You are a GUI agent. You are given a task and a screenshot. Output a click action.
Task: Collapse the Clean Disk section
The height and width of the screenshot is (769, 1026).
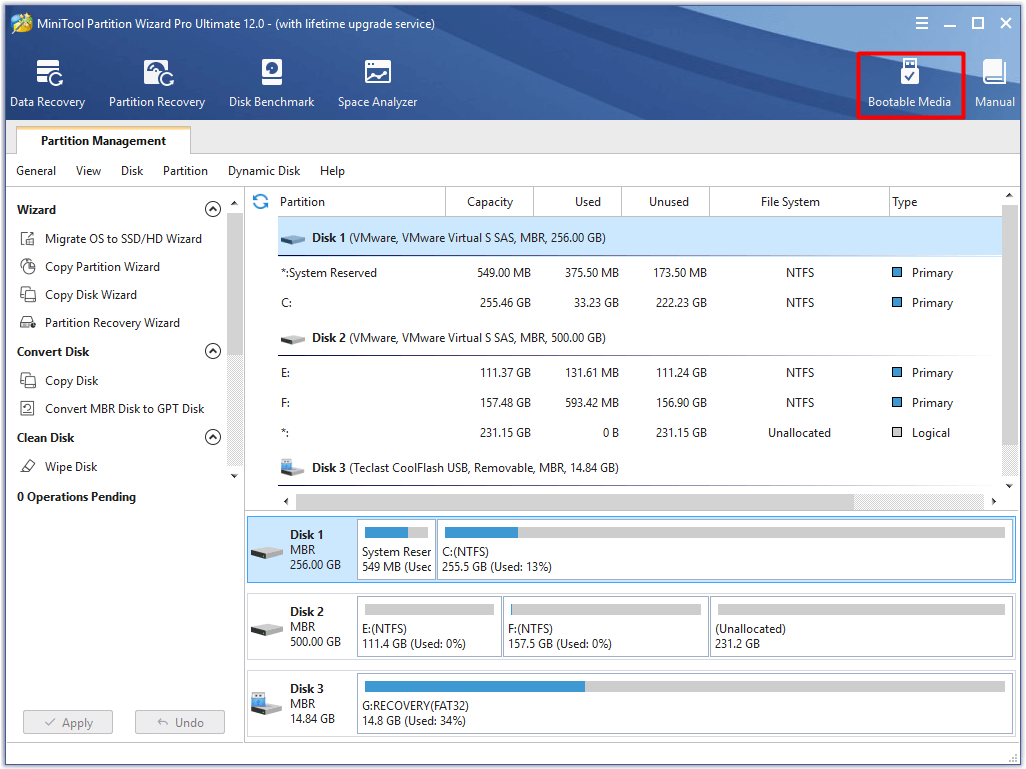(212, 438)
